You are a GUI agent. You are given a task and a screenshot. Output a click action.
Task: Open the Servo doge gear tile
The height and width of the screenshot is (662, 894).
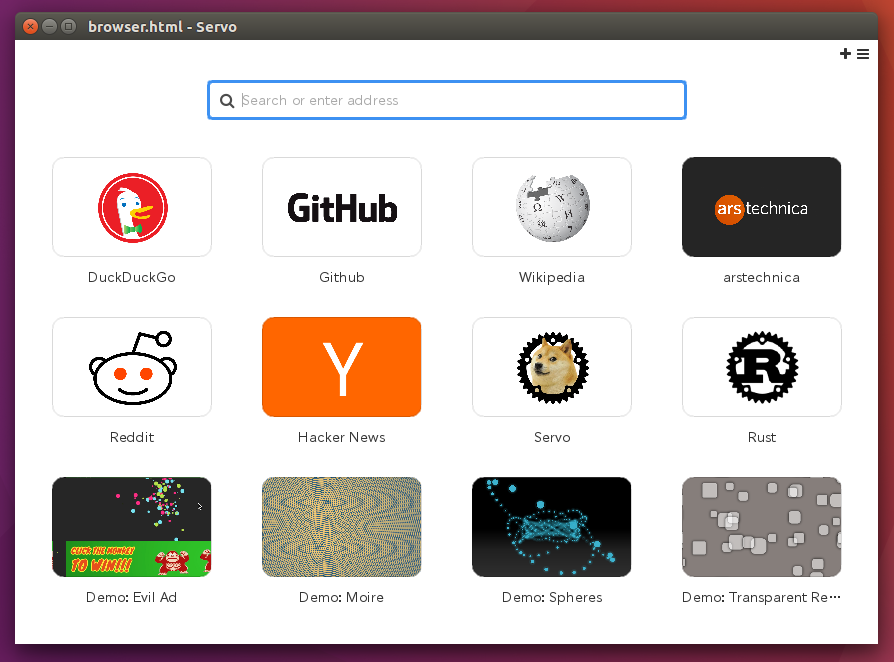551,367
